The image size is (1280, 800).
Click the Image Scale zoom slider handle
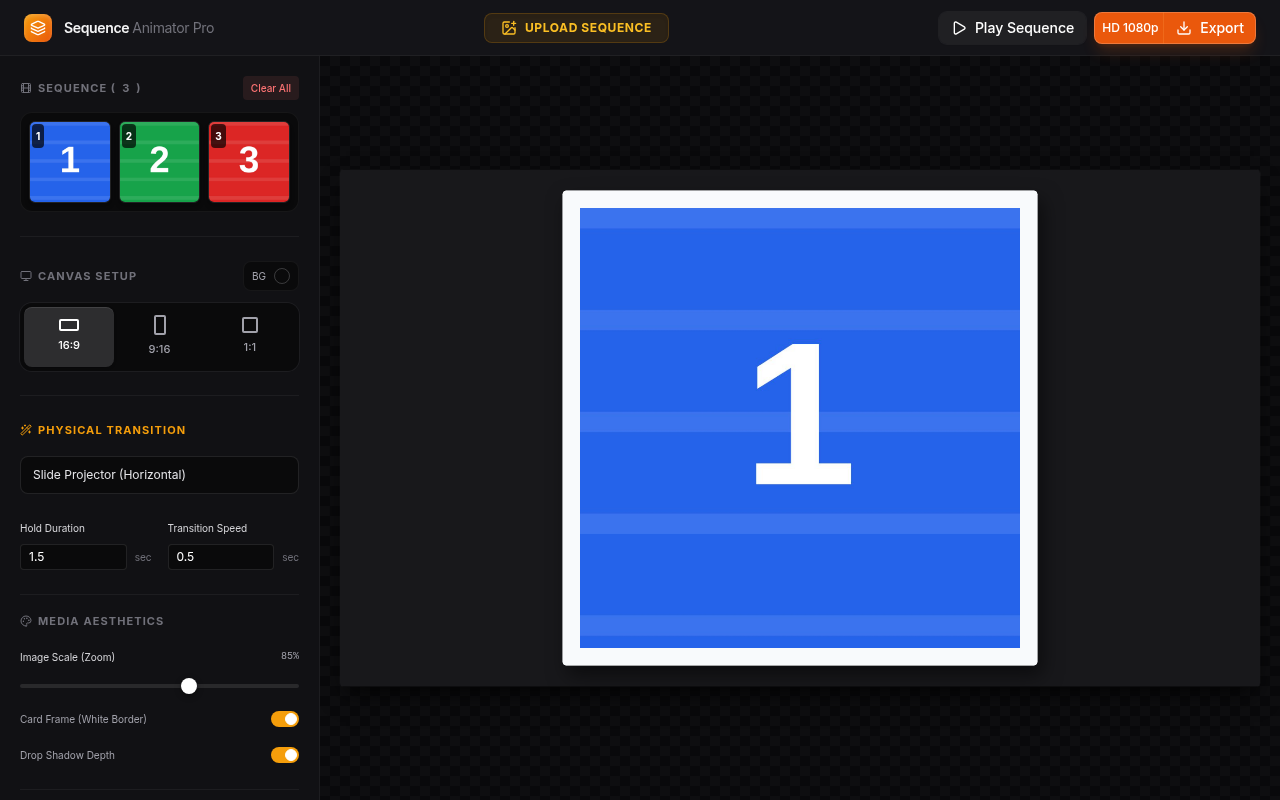click(189, 686)
